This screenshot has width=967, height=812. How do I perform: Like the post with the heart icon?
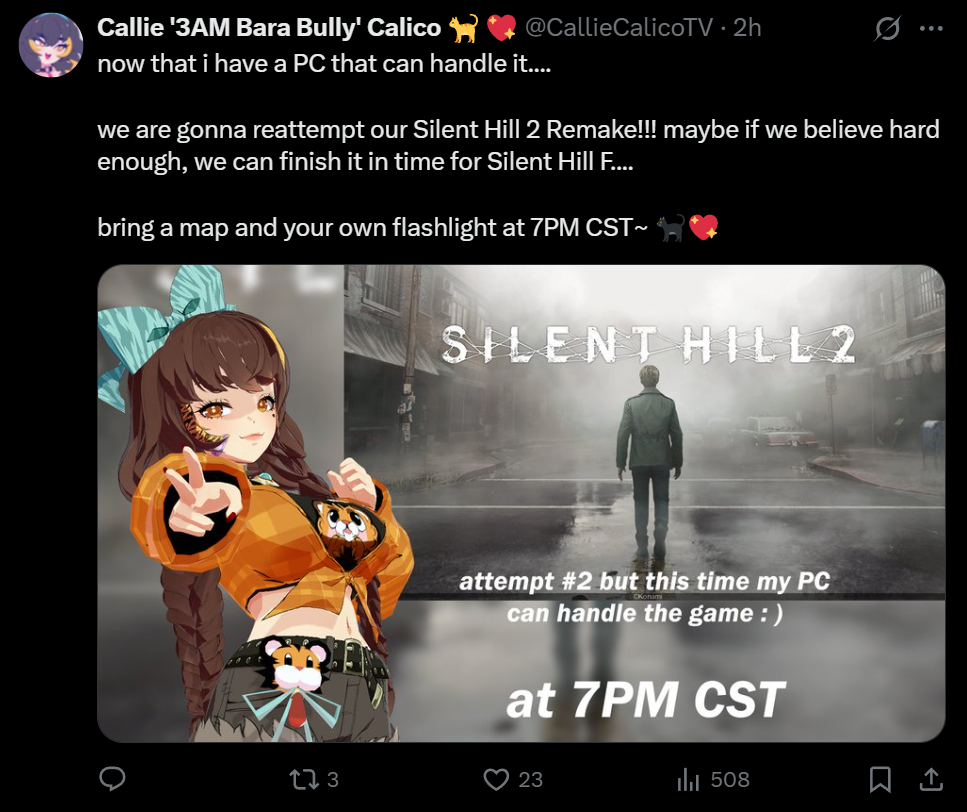click(496, 779)
